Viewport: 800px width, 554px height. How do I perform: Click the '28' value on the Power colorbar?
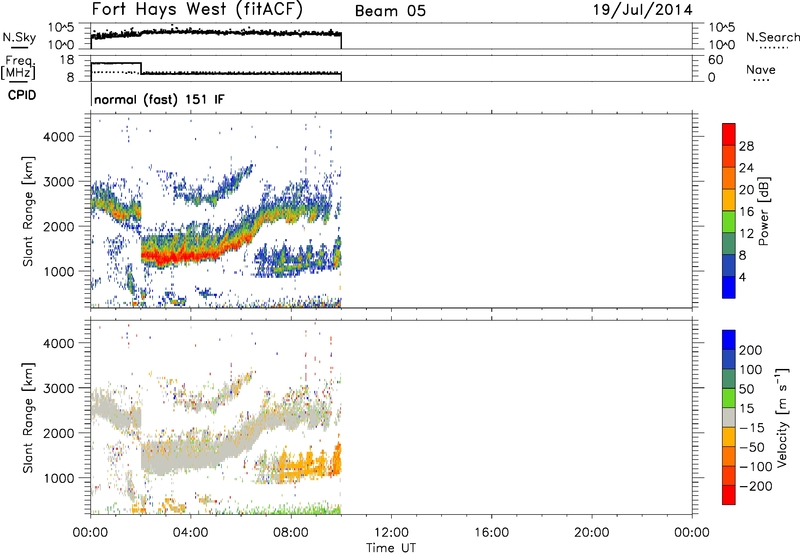(746, 146)
